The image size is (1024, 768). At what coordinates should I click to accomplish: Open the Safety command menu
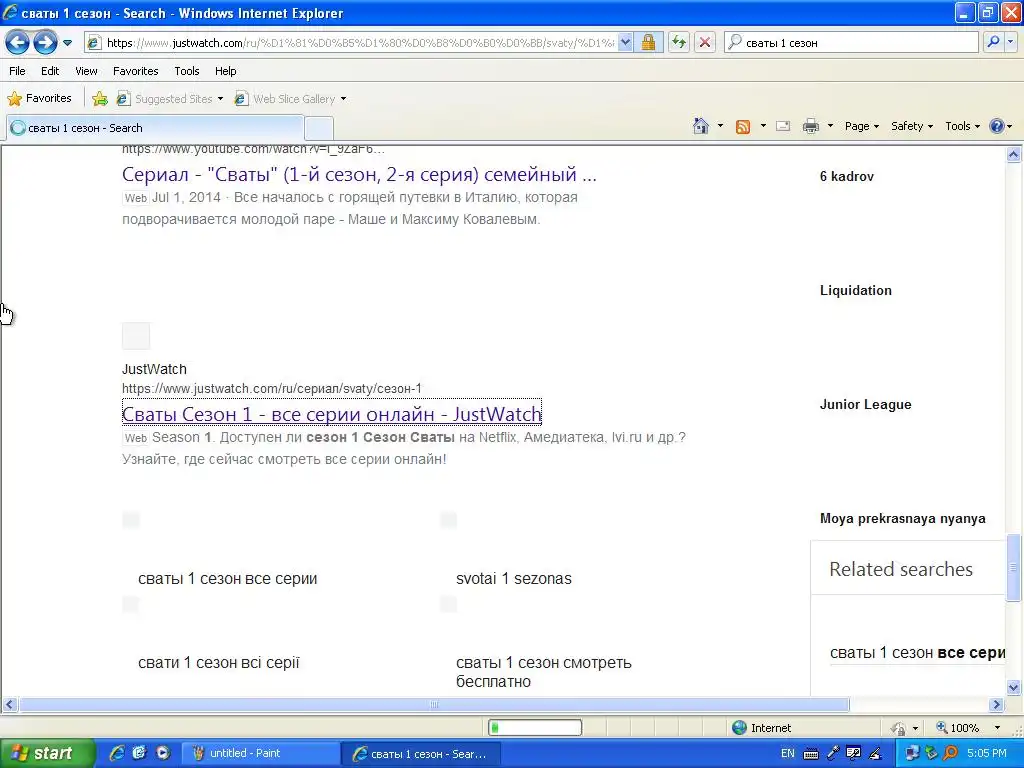point(912,126)
